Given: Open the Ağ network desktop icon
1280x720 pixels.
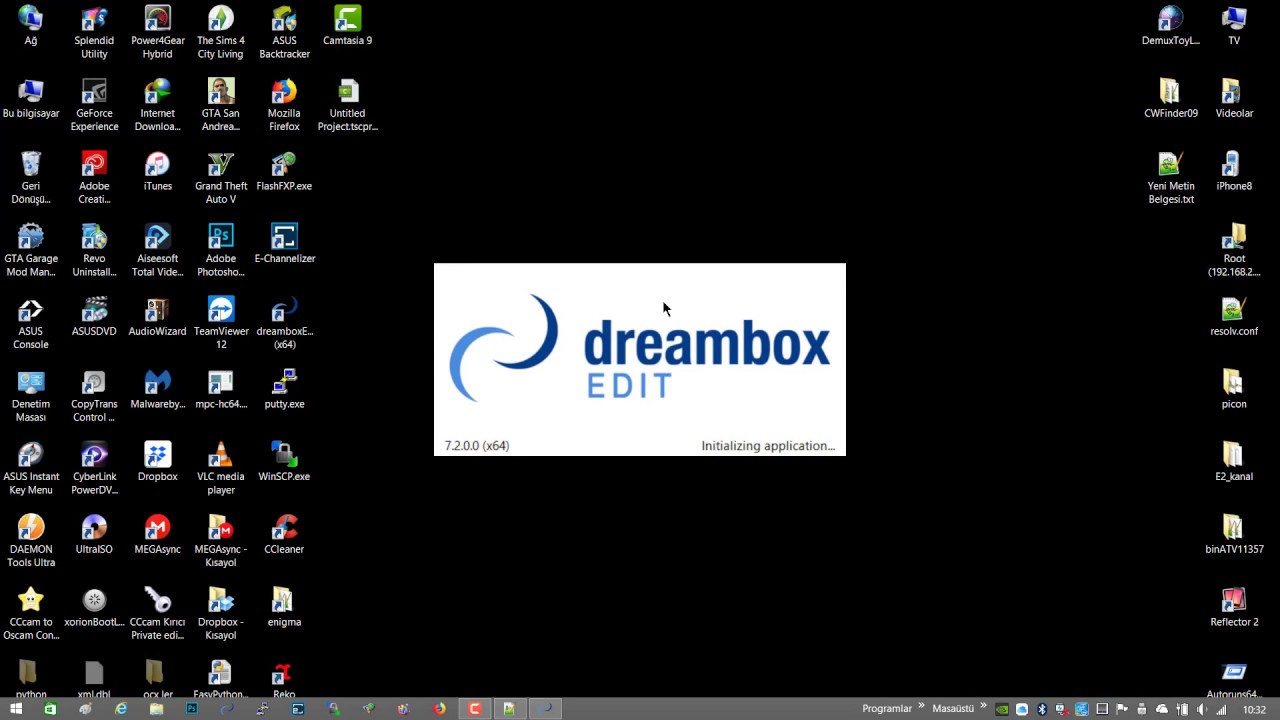Looking at the screenshot, I should 31,26.
